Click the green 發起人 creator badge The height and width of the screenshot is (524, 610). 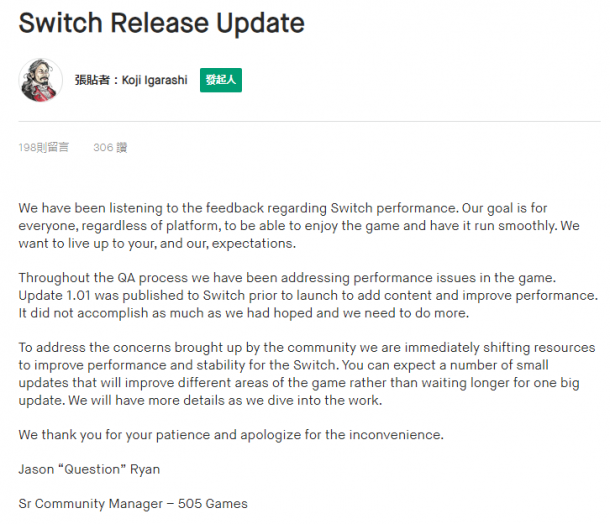(x=221, y=80)
